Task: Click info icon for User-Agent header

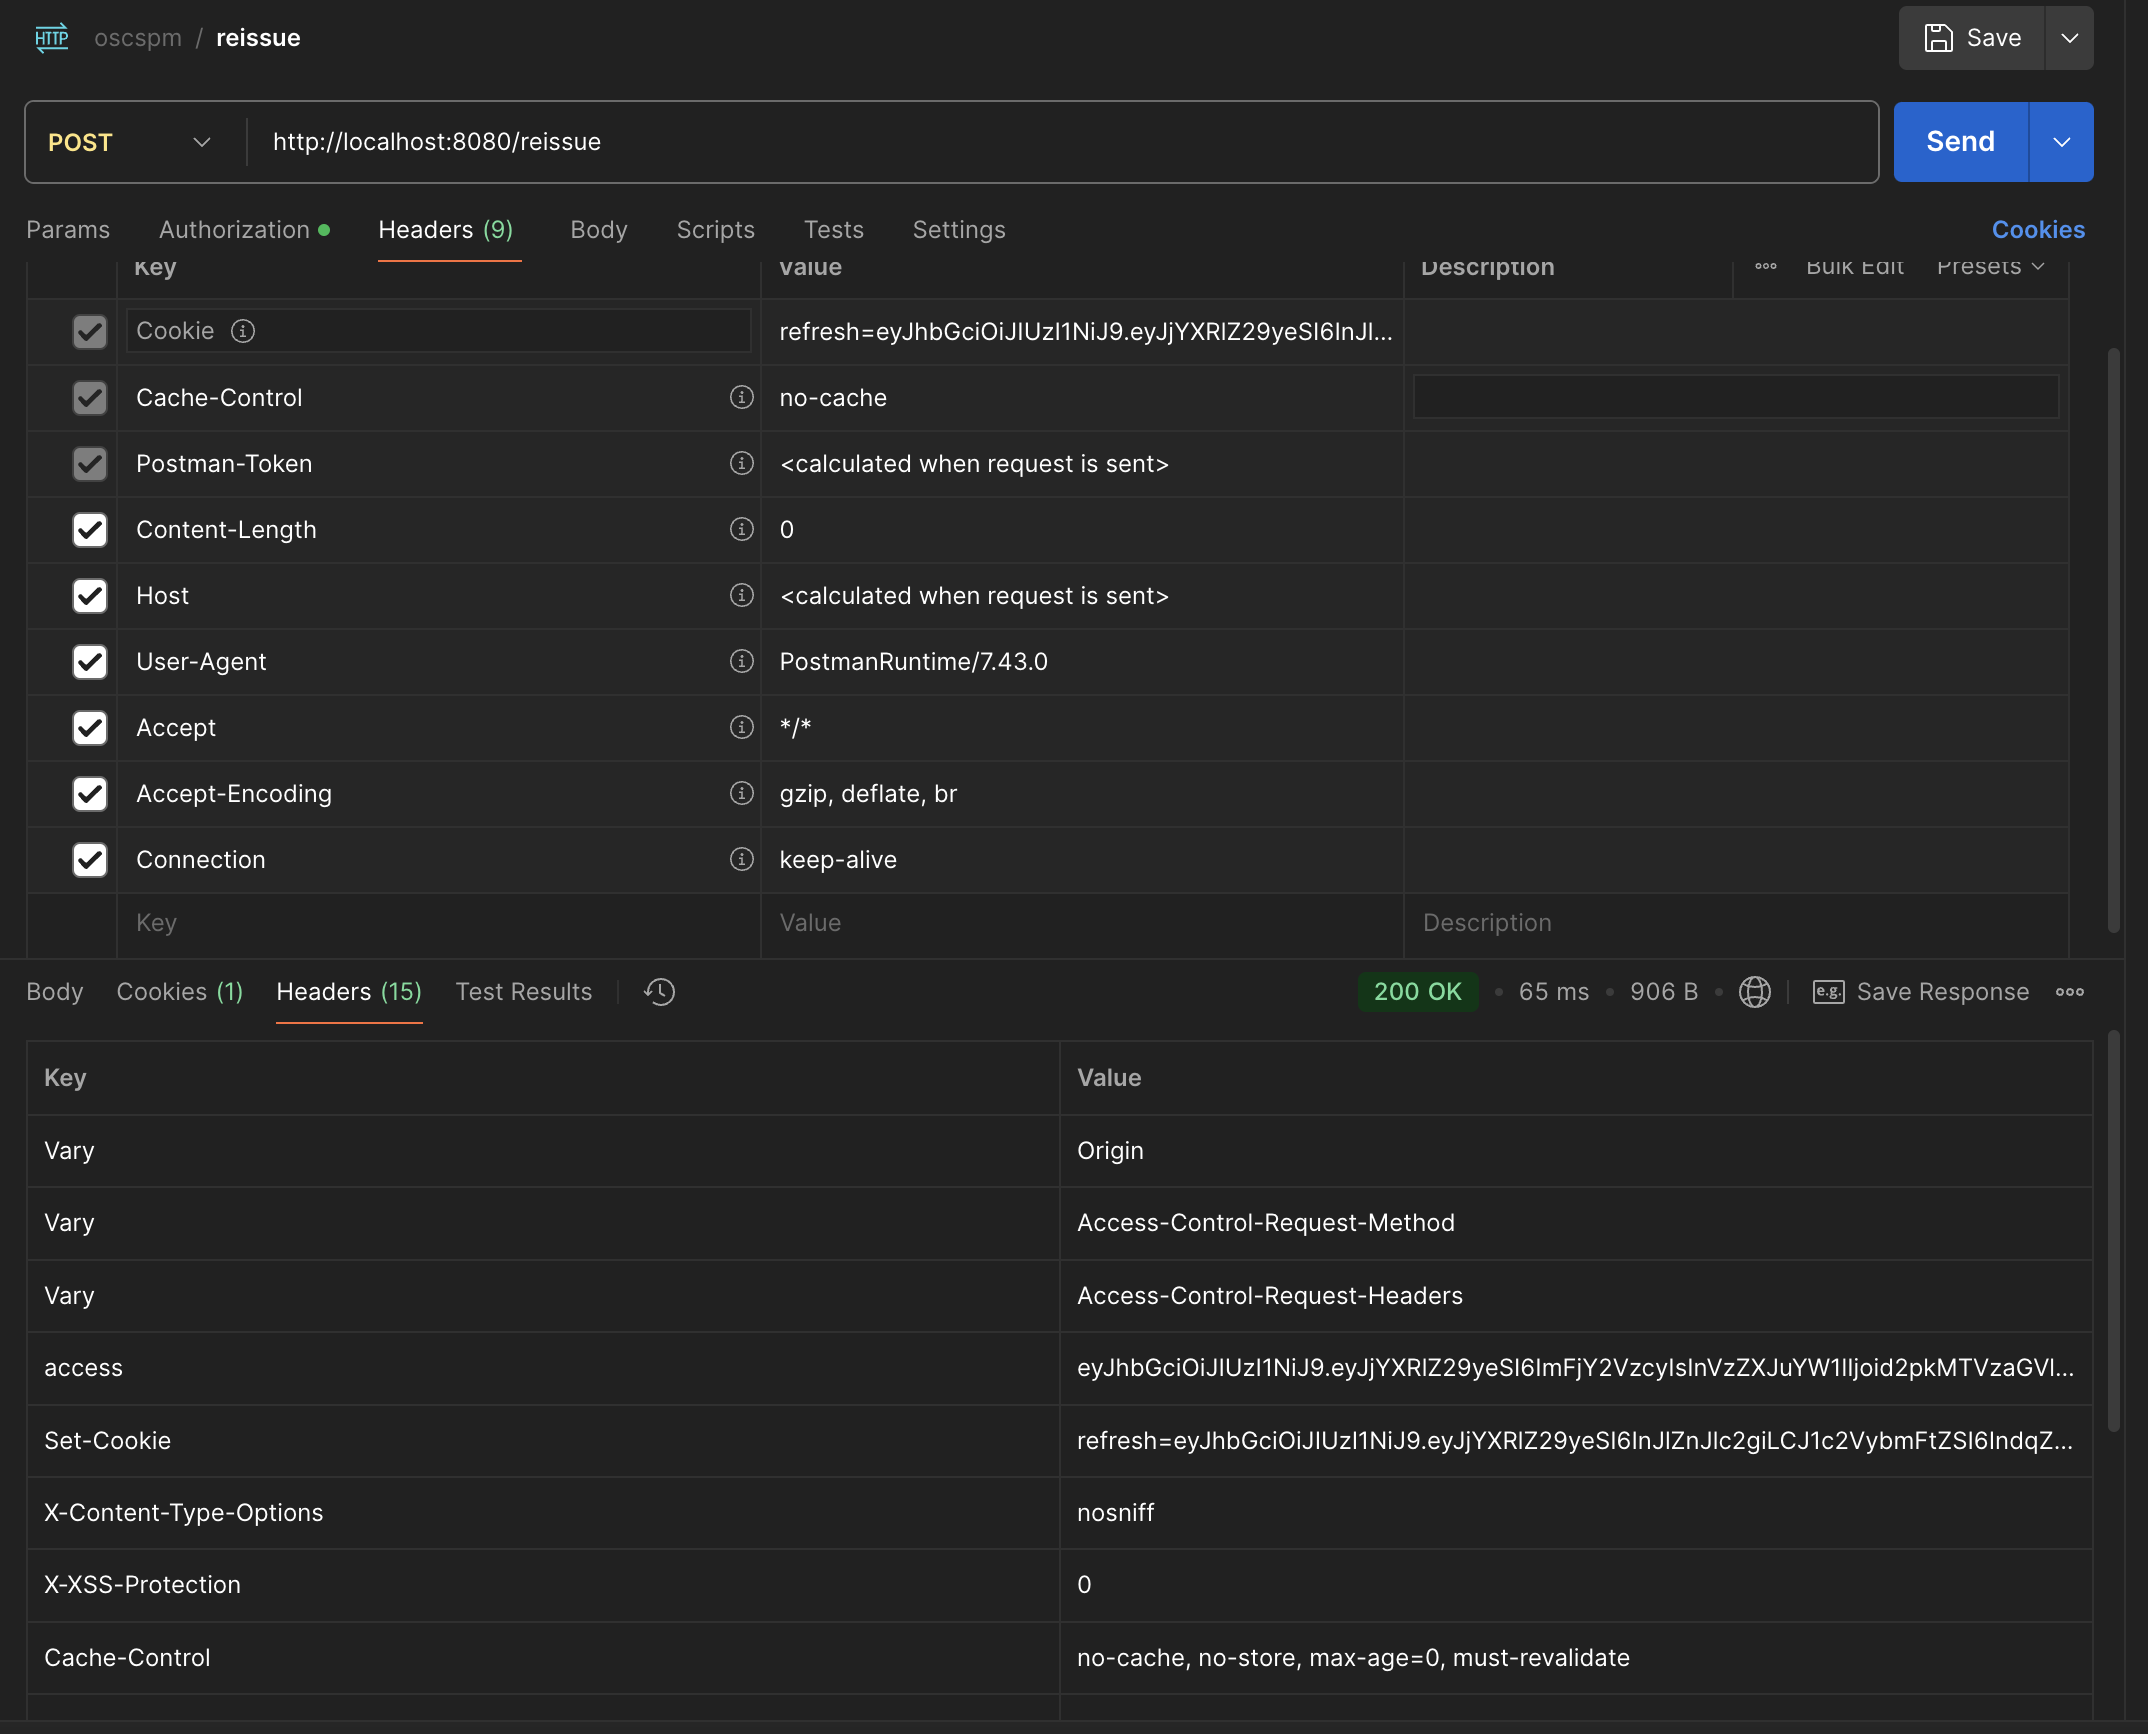Action: (741, 661)
